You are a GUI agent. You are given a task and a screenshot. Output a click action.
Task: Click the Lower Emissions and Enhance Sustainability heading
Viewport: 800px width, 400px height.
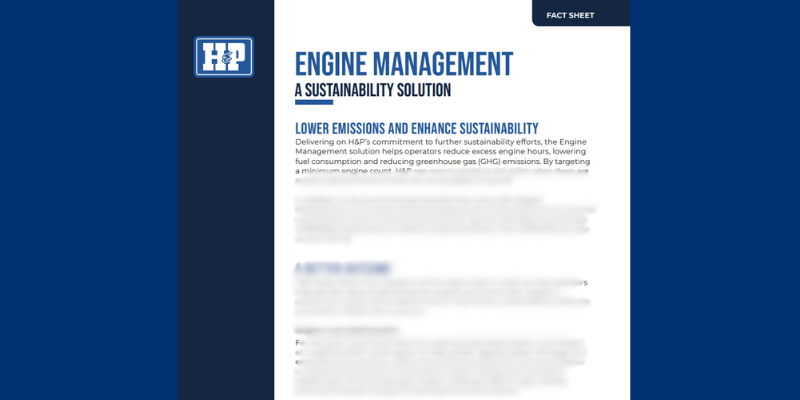[x=416, y=129]
